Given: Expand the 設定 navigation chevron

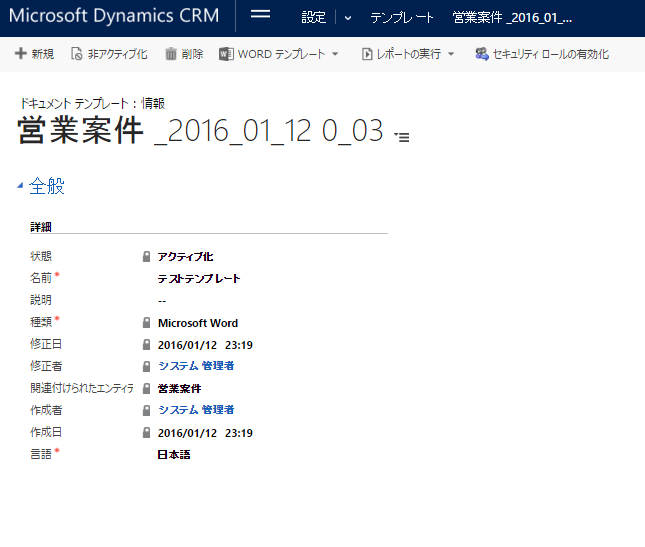Looking at the screenshot, I should 348,18.
